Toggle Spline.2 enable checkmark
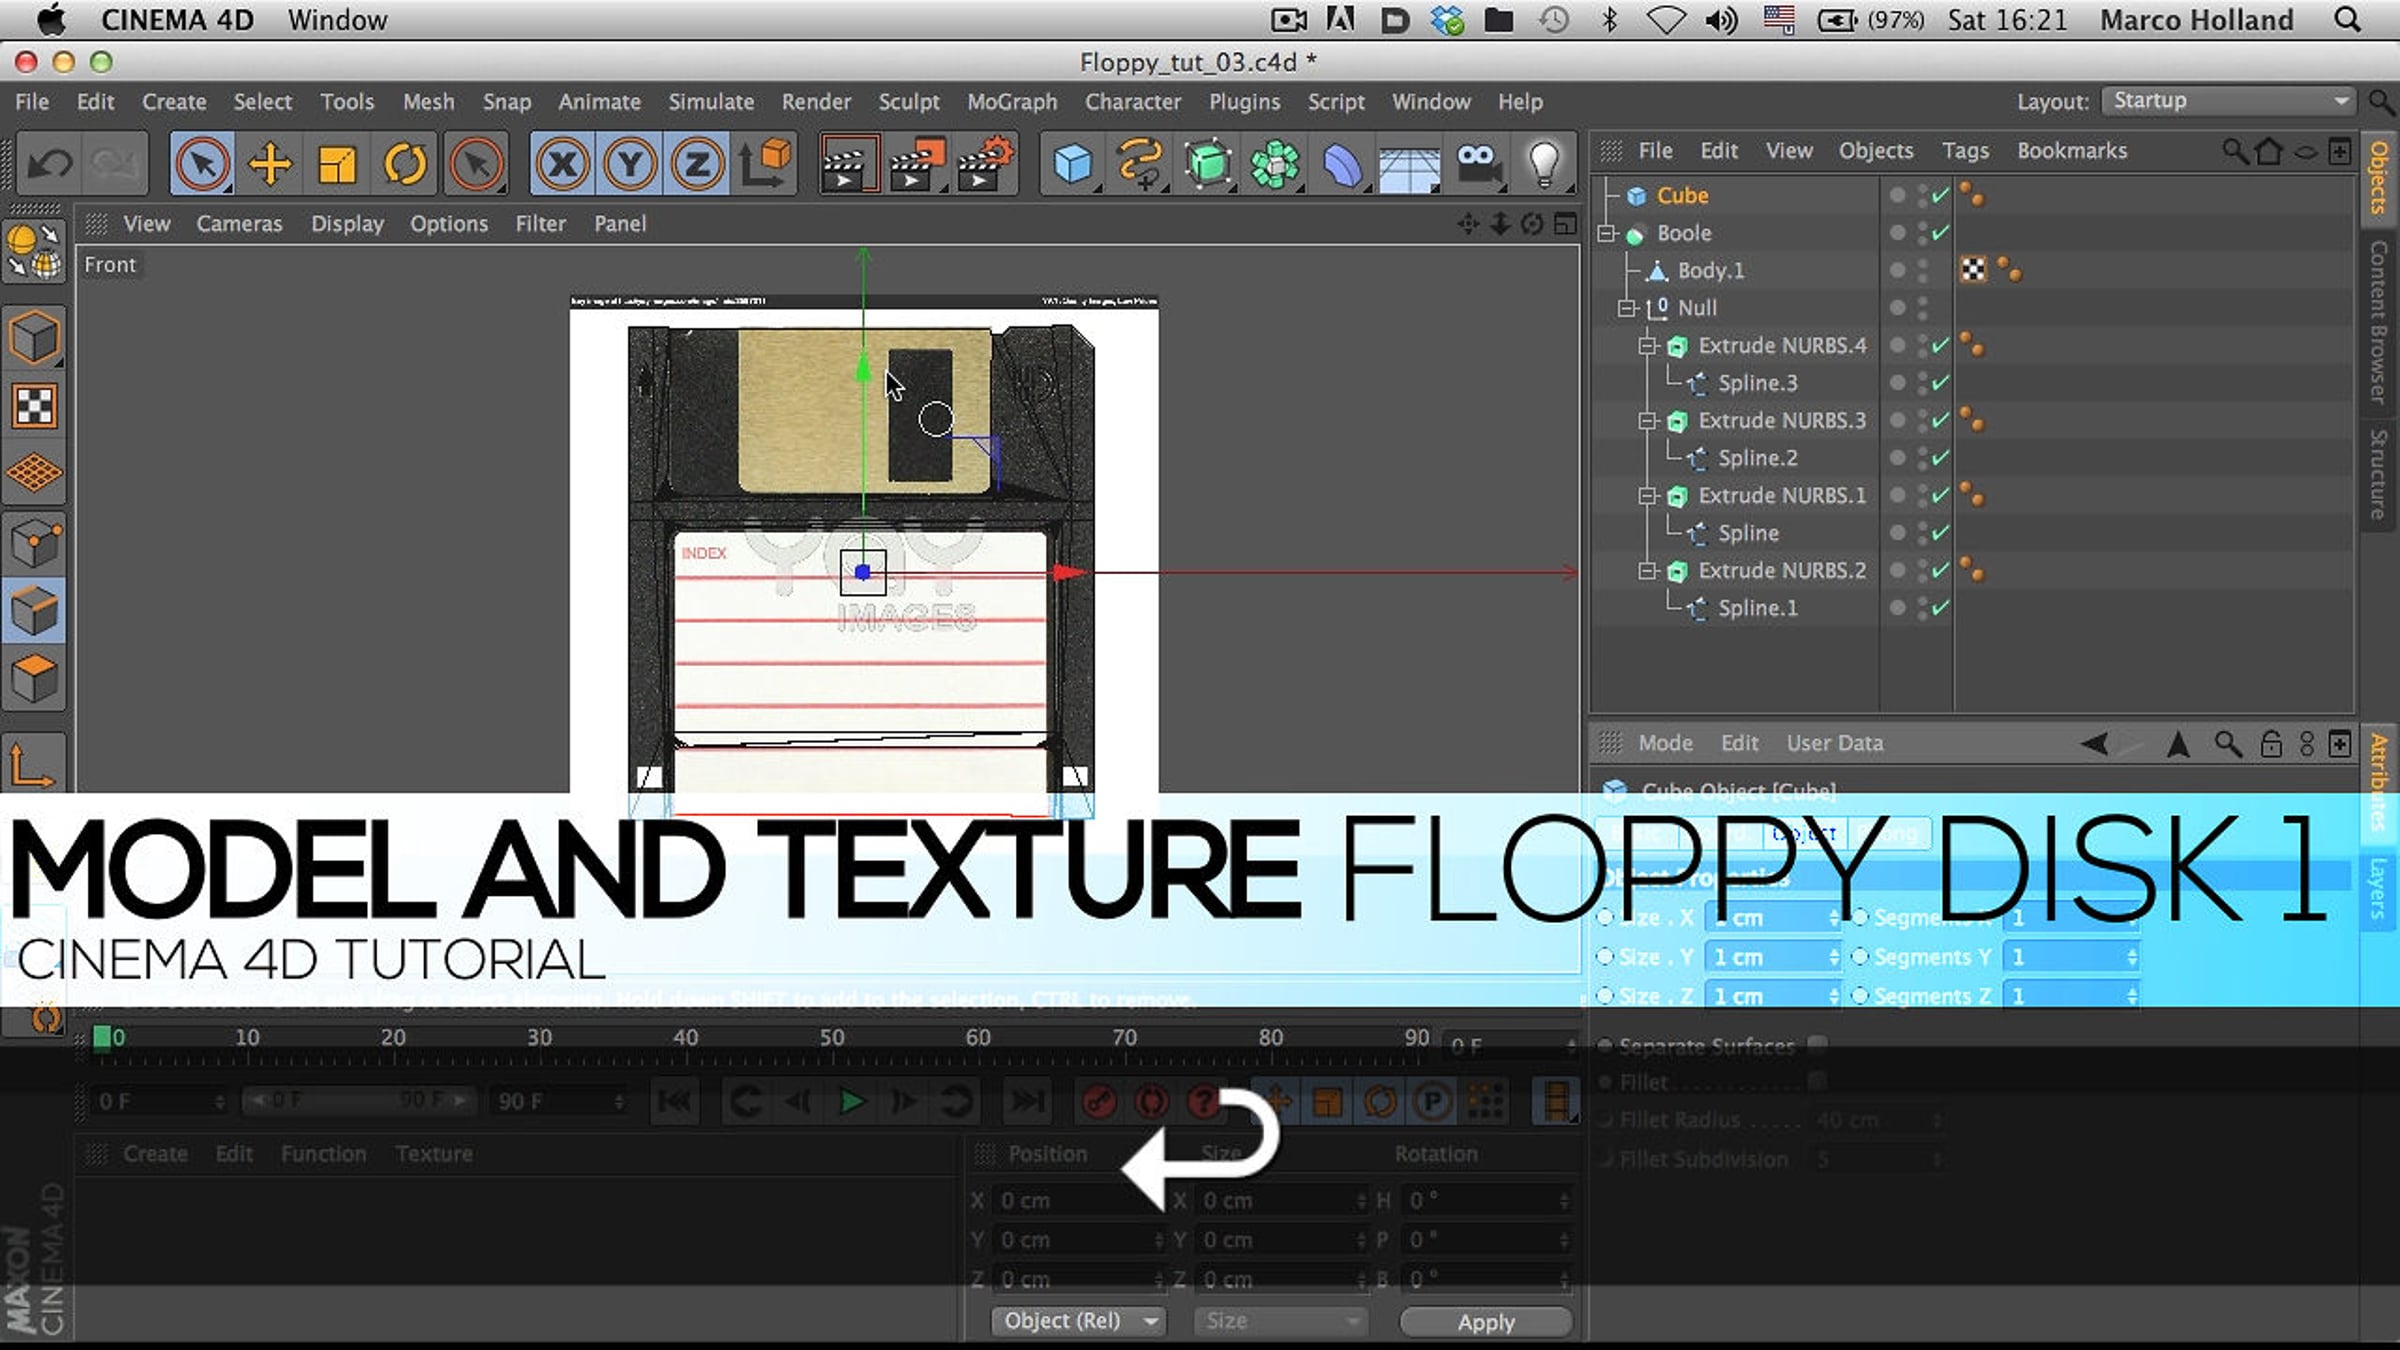Viewport: 2400px width, 1350px height. click(x=1940, y=458)
